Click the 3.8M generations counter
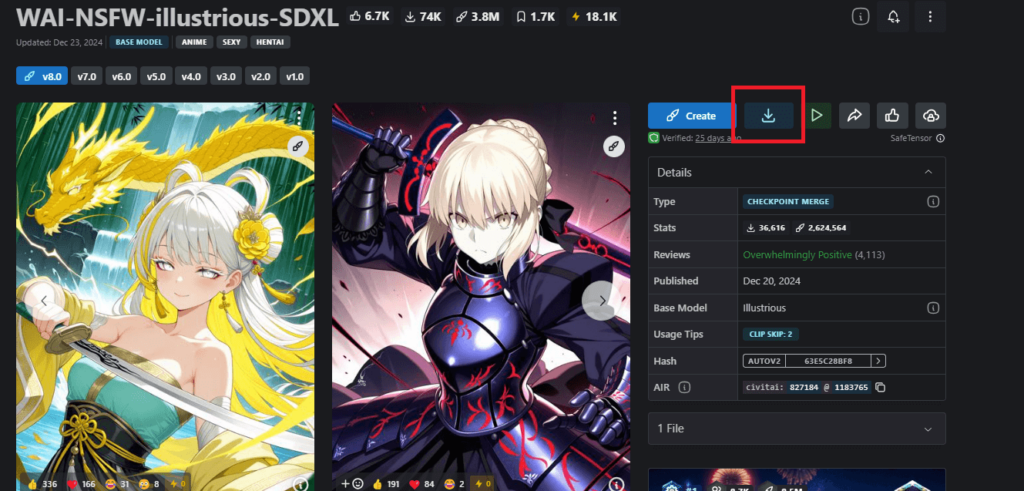Screen dimensions: 1024x491 pyautogui.click(x=477, y=16)
